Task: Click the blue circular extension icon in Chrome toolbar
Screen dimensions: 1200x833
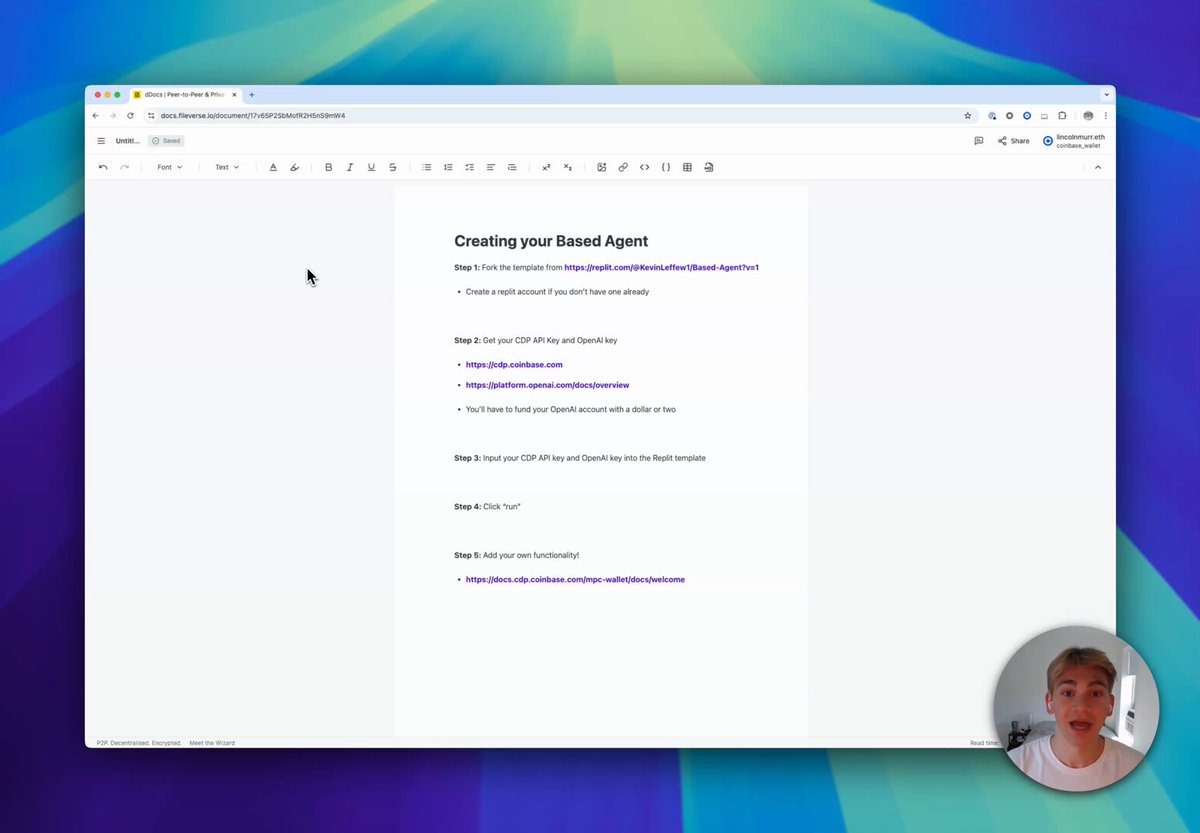Action: point(1027,116)
